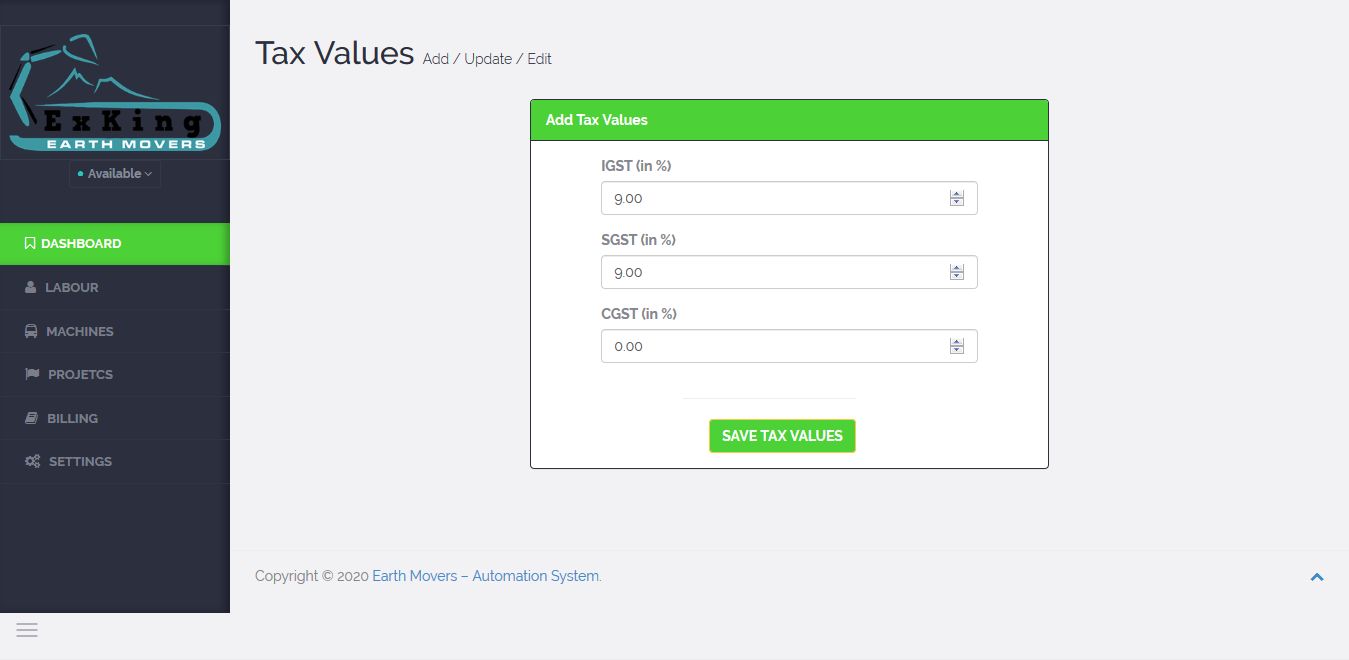Go to the Billing section
The height and width of the screenshot is (660, 1349).
[x=72, y=418]
